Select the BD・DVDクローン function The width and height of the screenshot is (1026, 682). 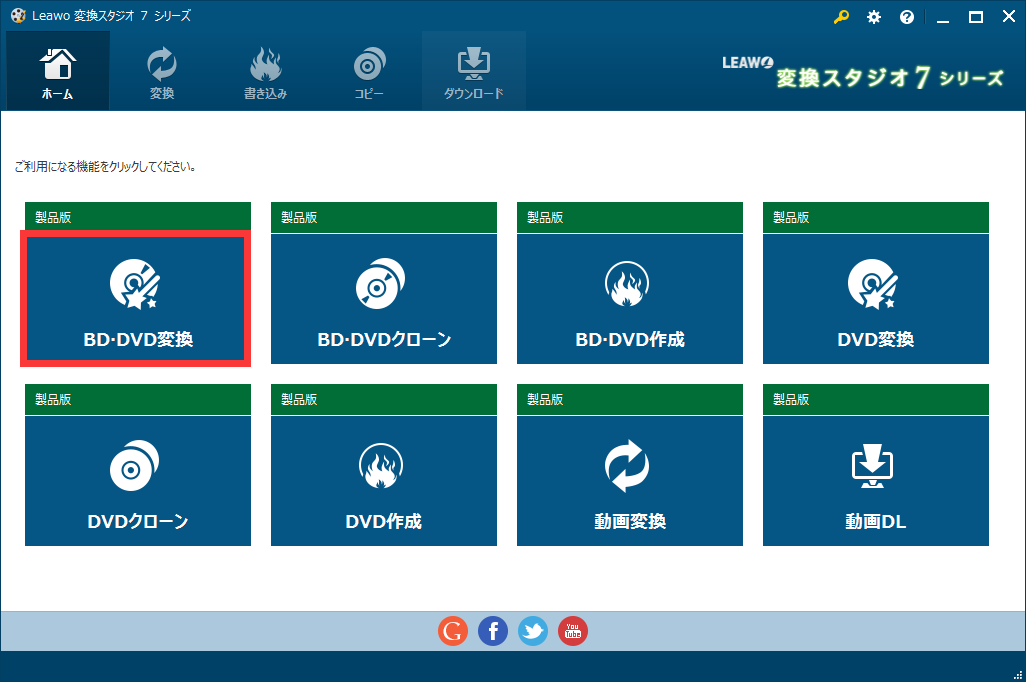click(x=383, y=298)
